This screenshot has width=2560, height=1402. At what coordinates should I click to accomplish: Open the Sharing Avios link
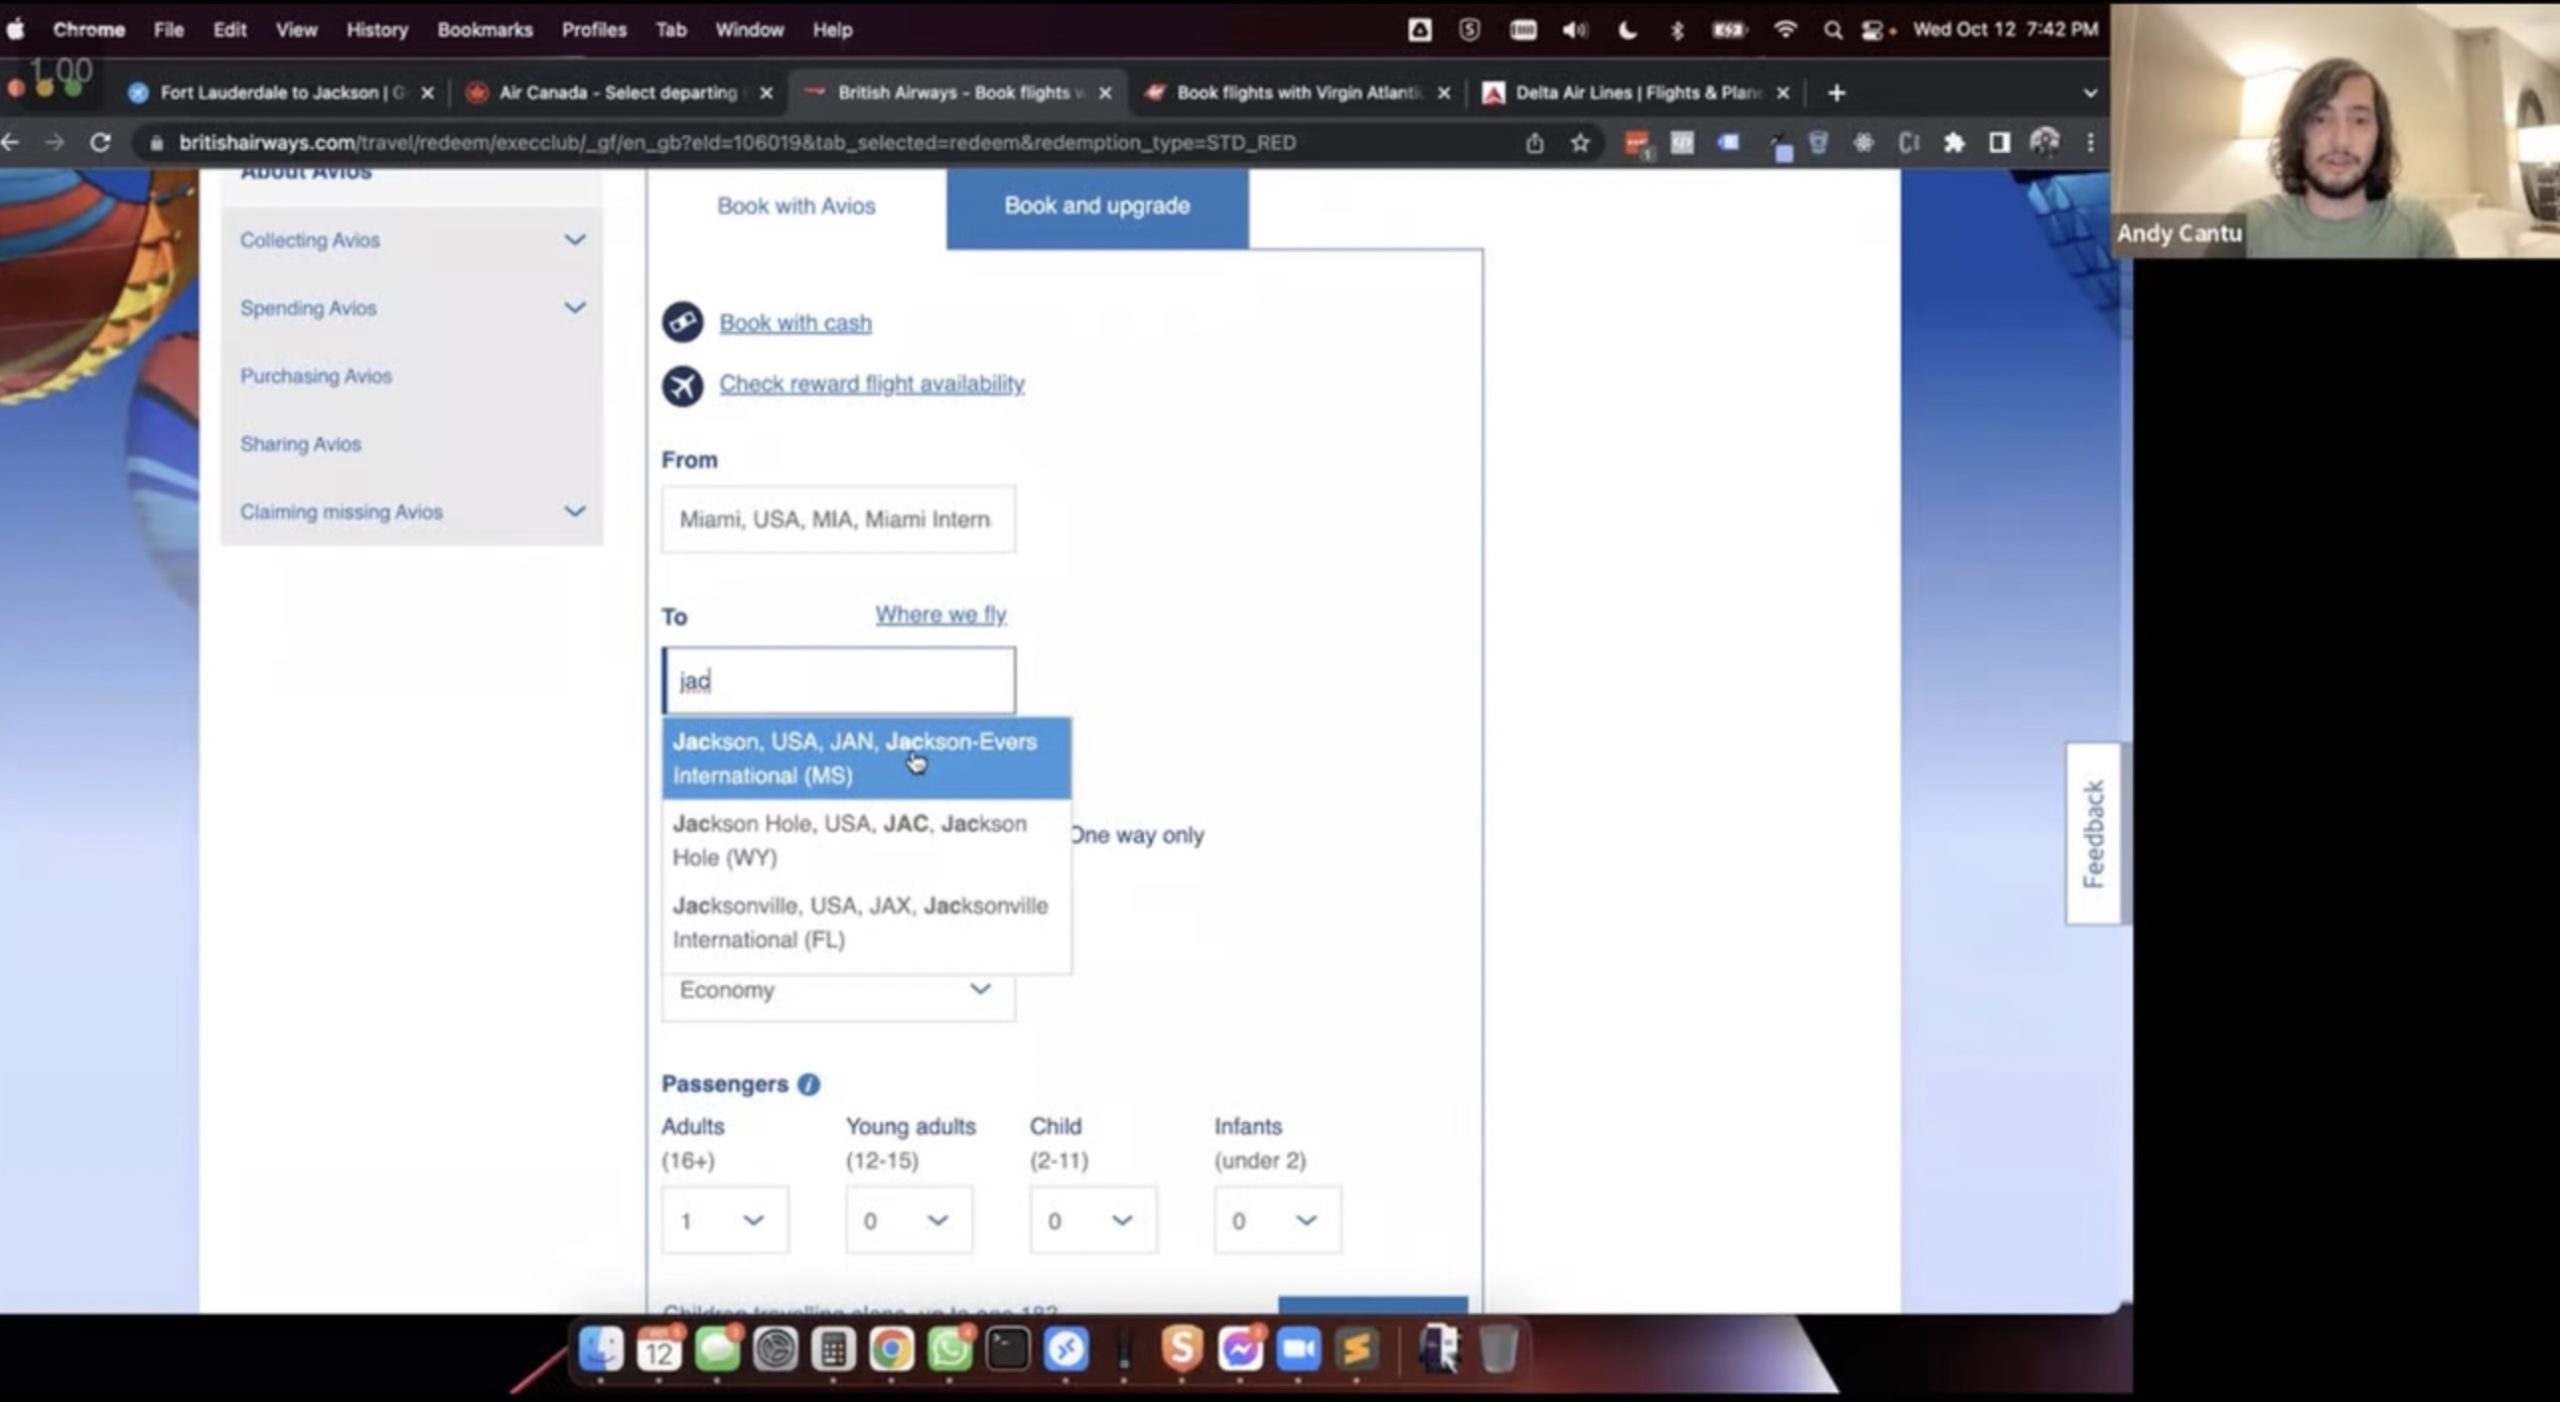(x=300, y=444)
